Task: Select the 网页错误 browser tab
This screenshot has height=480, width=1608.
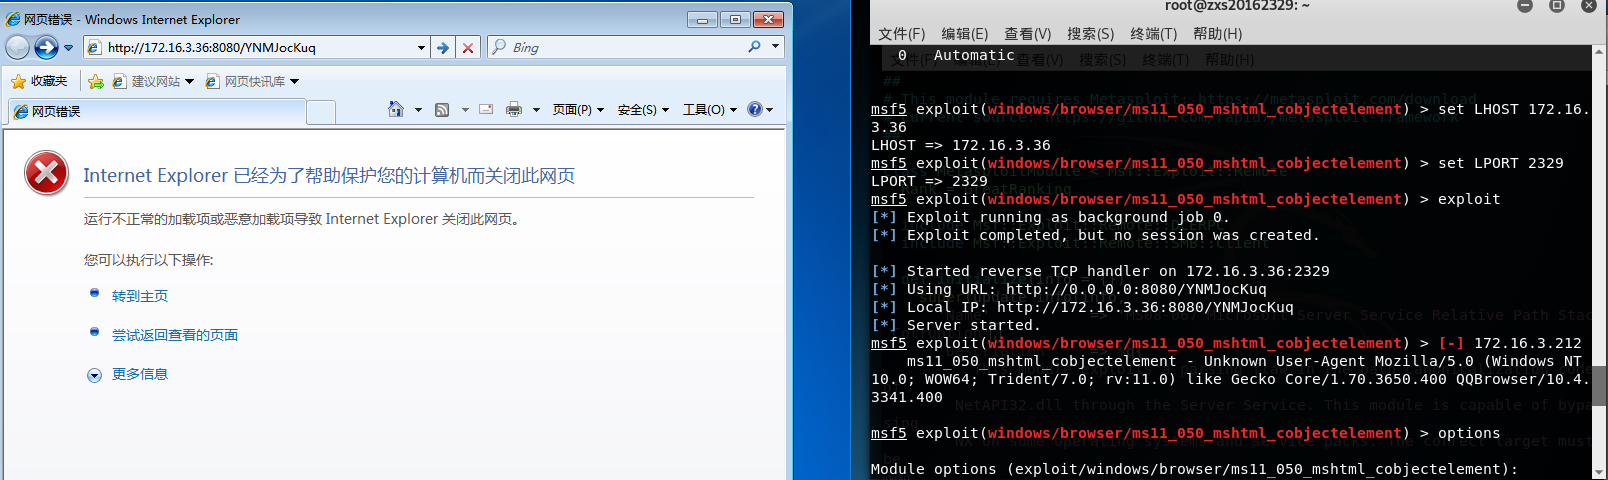Action: coord(155,111)
